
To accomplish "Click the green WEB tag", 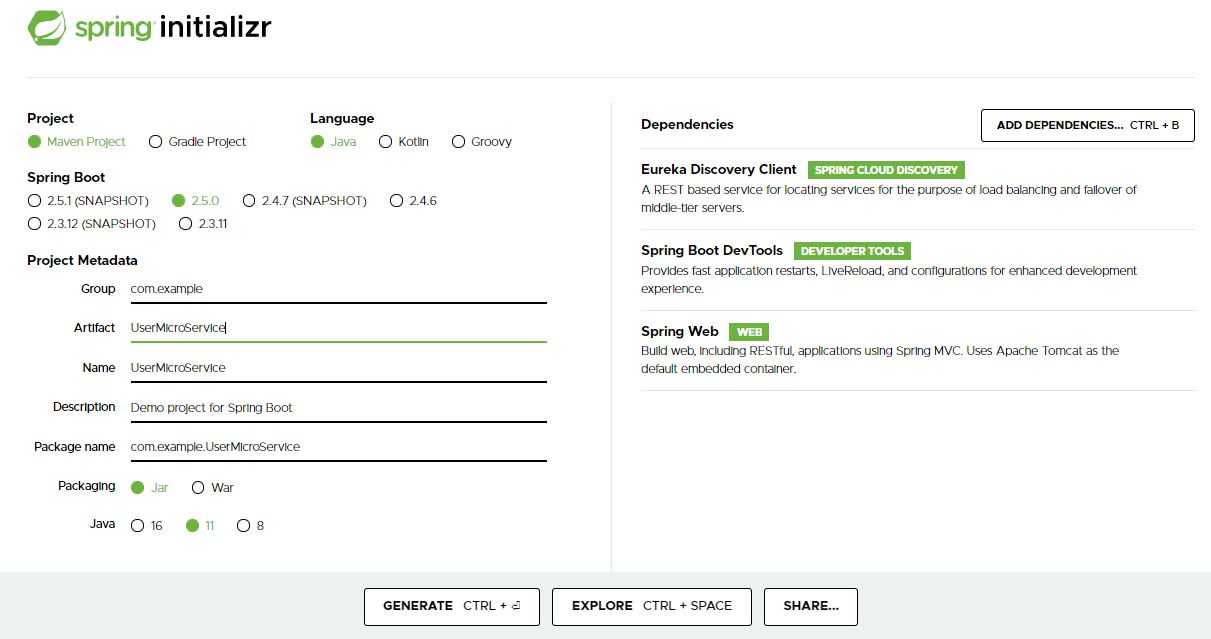I will (x=749, y=332).
